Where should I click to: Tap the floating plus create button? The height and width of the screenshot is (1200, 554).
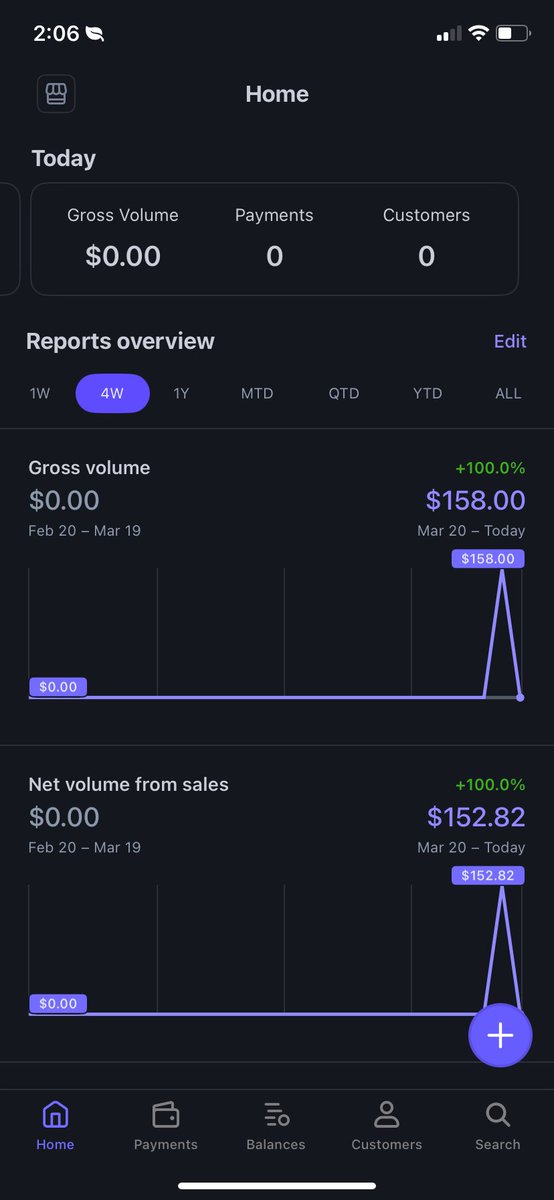pyautogui.click(x=500, y=1035)
